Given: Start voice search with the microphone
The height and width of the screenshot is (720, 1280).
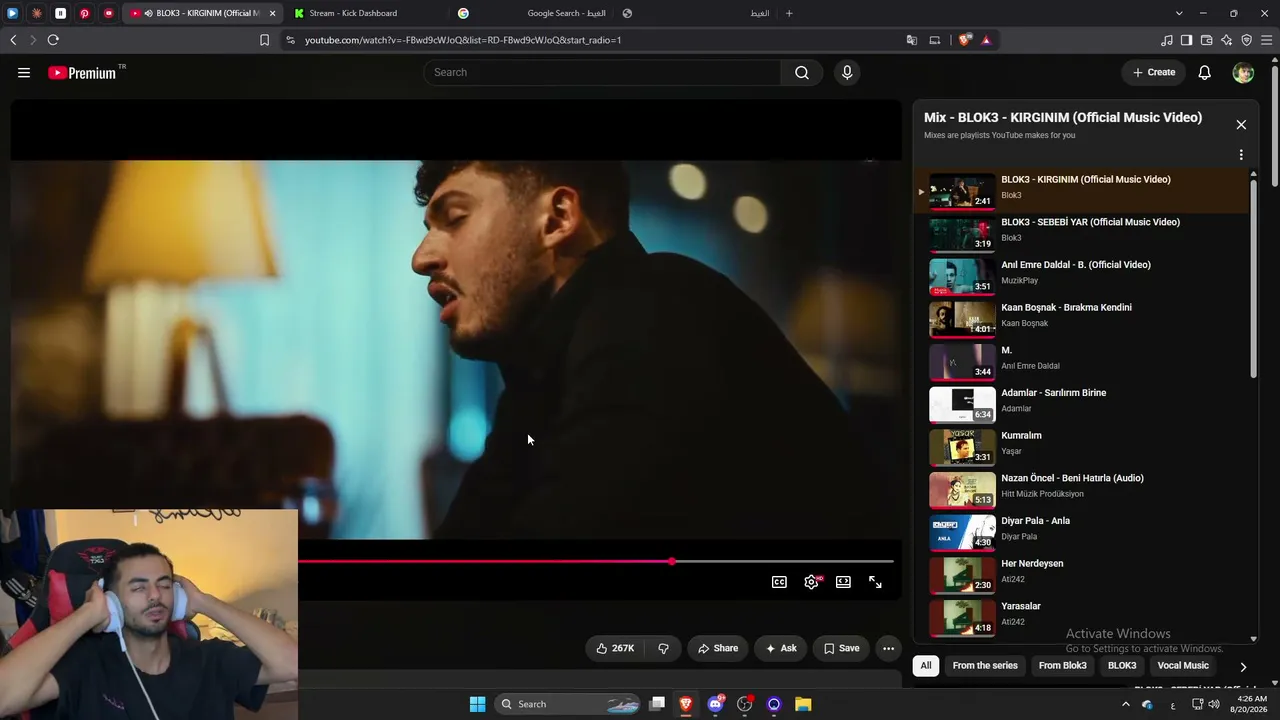Looking at the screenshot, I should (847, 72).
